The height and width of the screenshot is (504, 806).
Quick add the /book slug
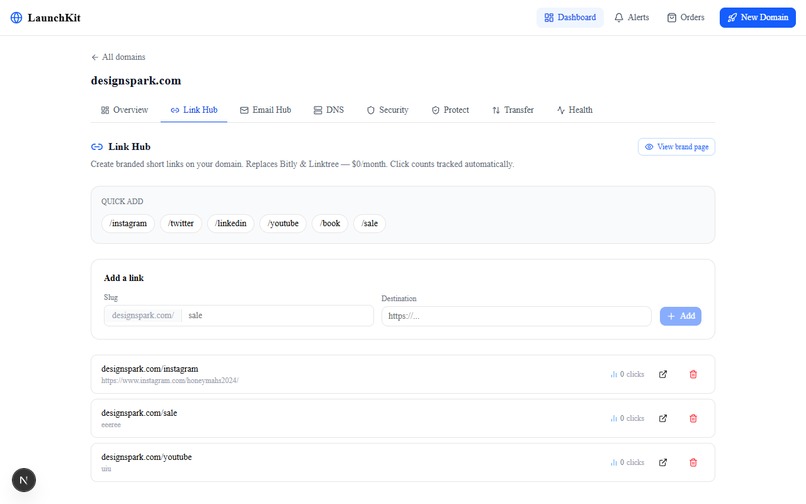click(330, 224)
